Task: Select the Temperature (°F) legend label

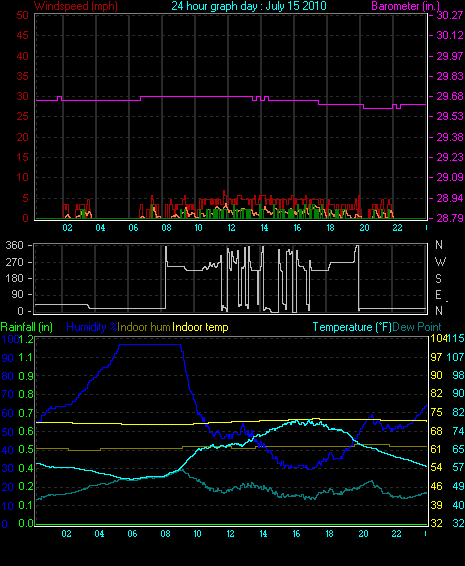Action: [352, 327]
